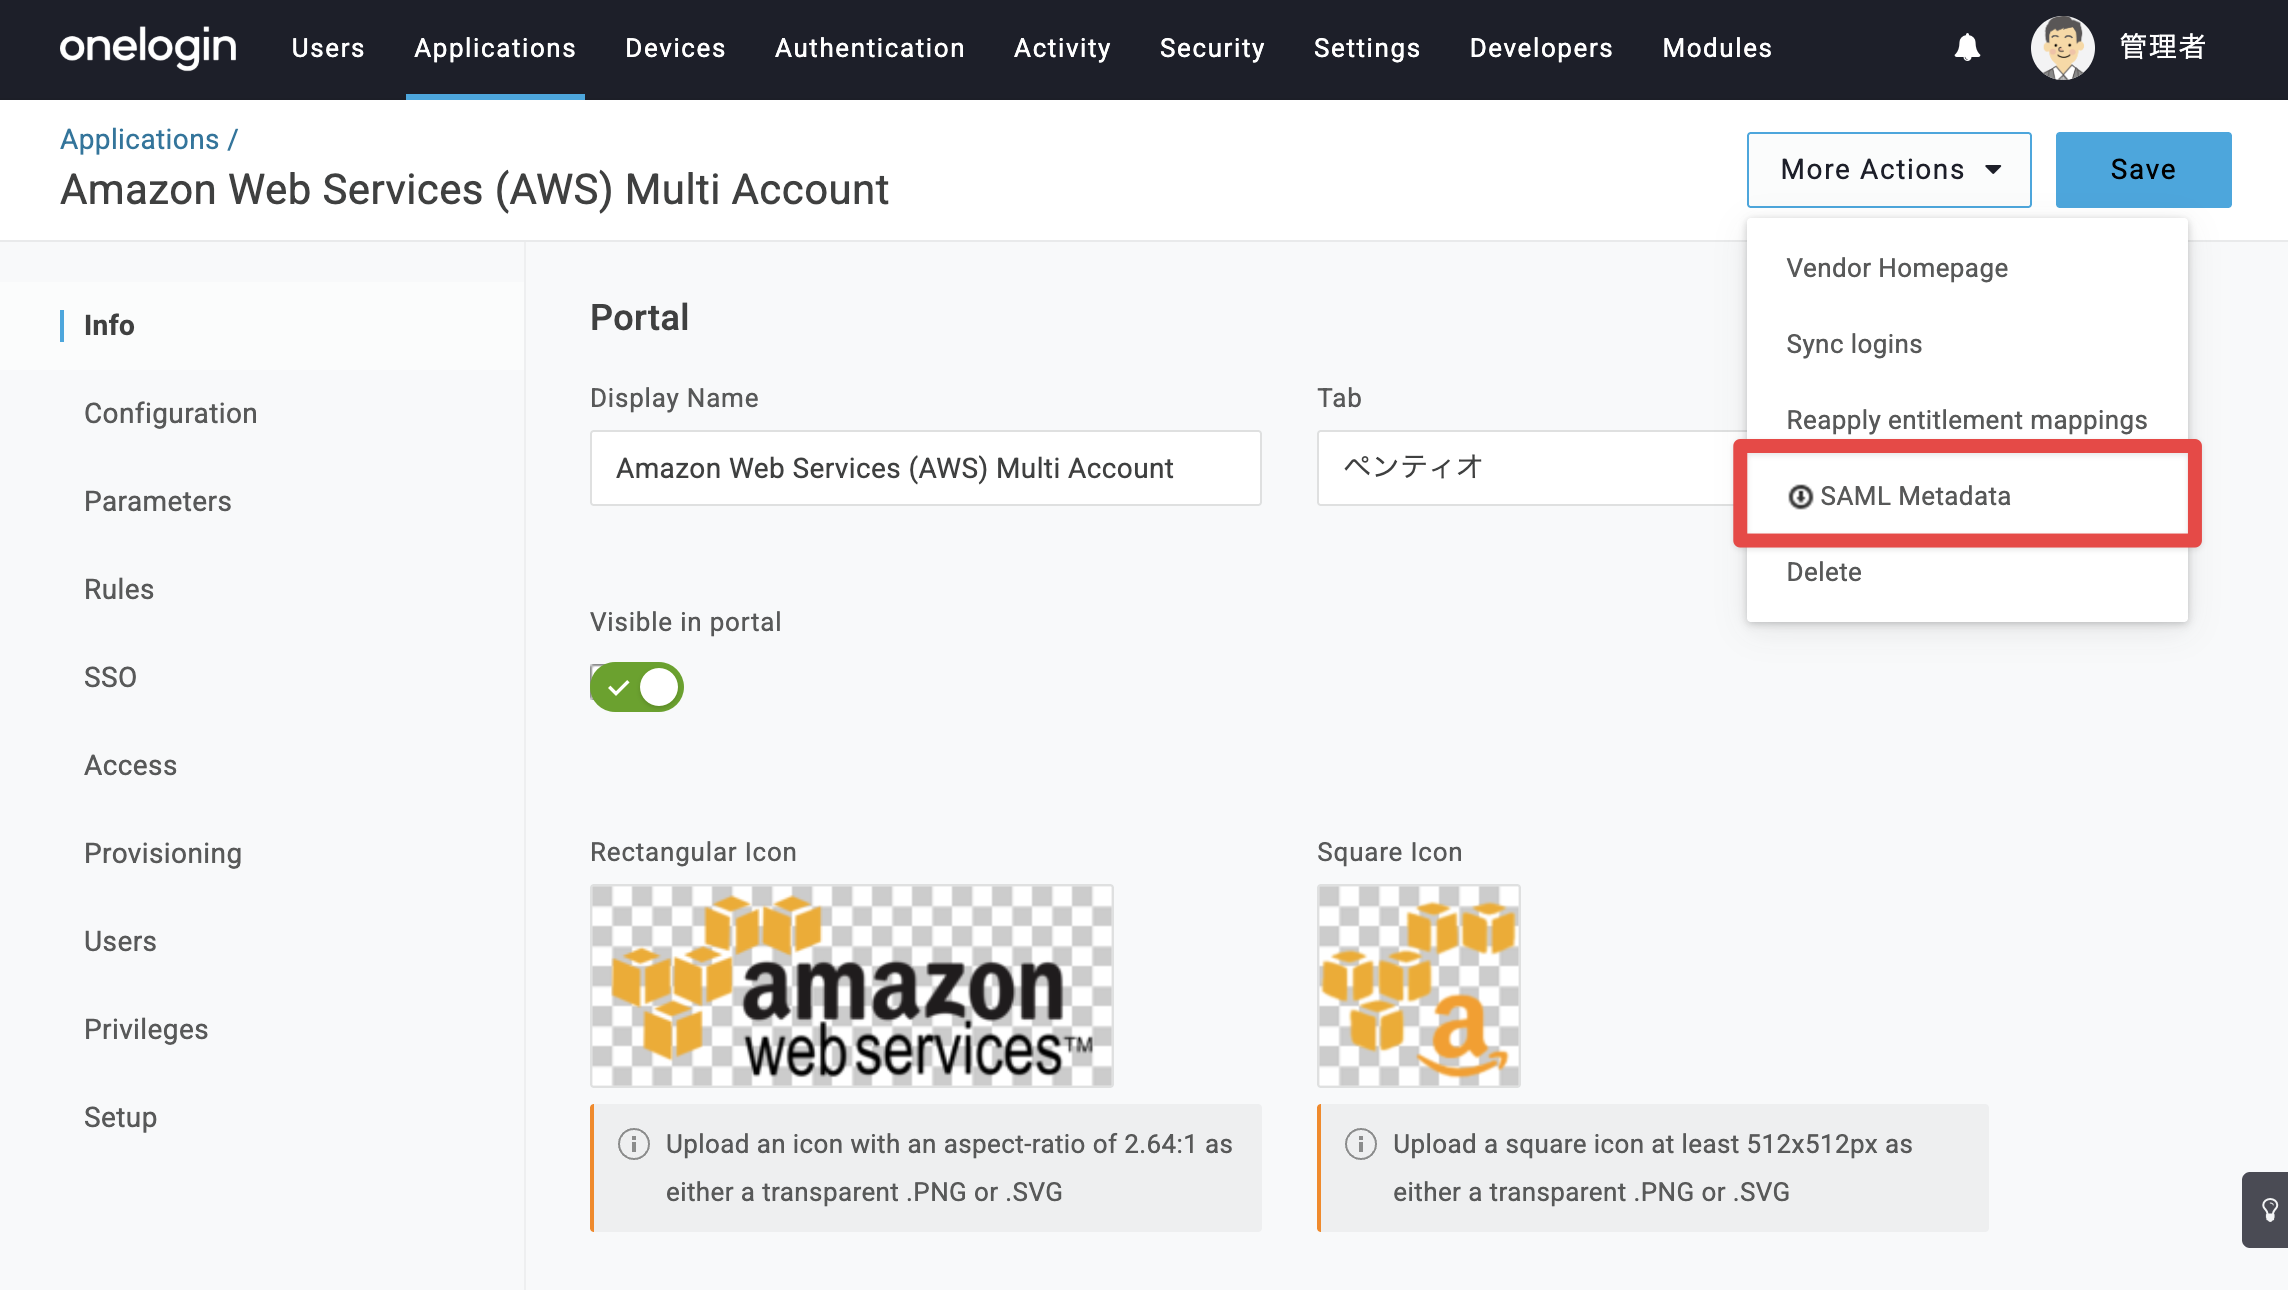
Task: Select Reapply entitlement mappings
Action: click(1967, 420)
